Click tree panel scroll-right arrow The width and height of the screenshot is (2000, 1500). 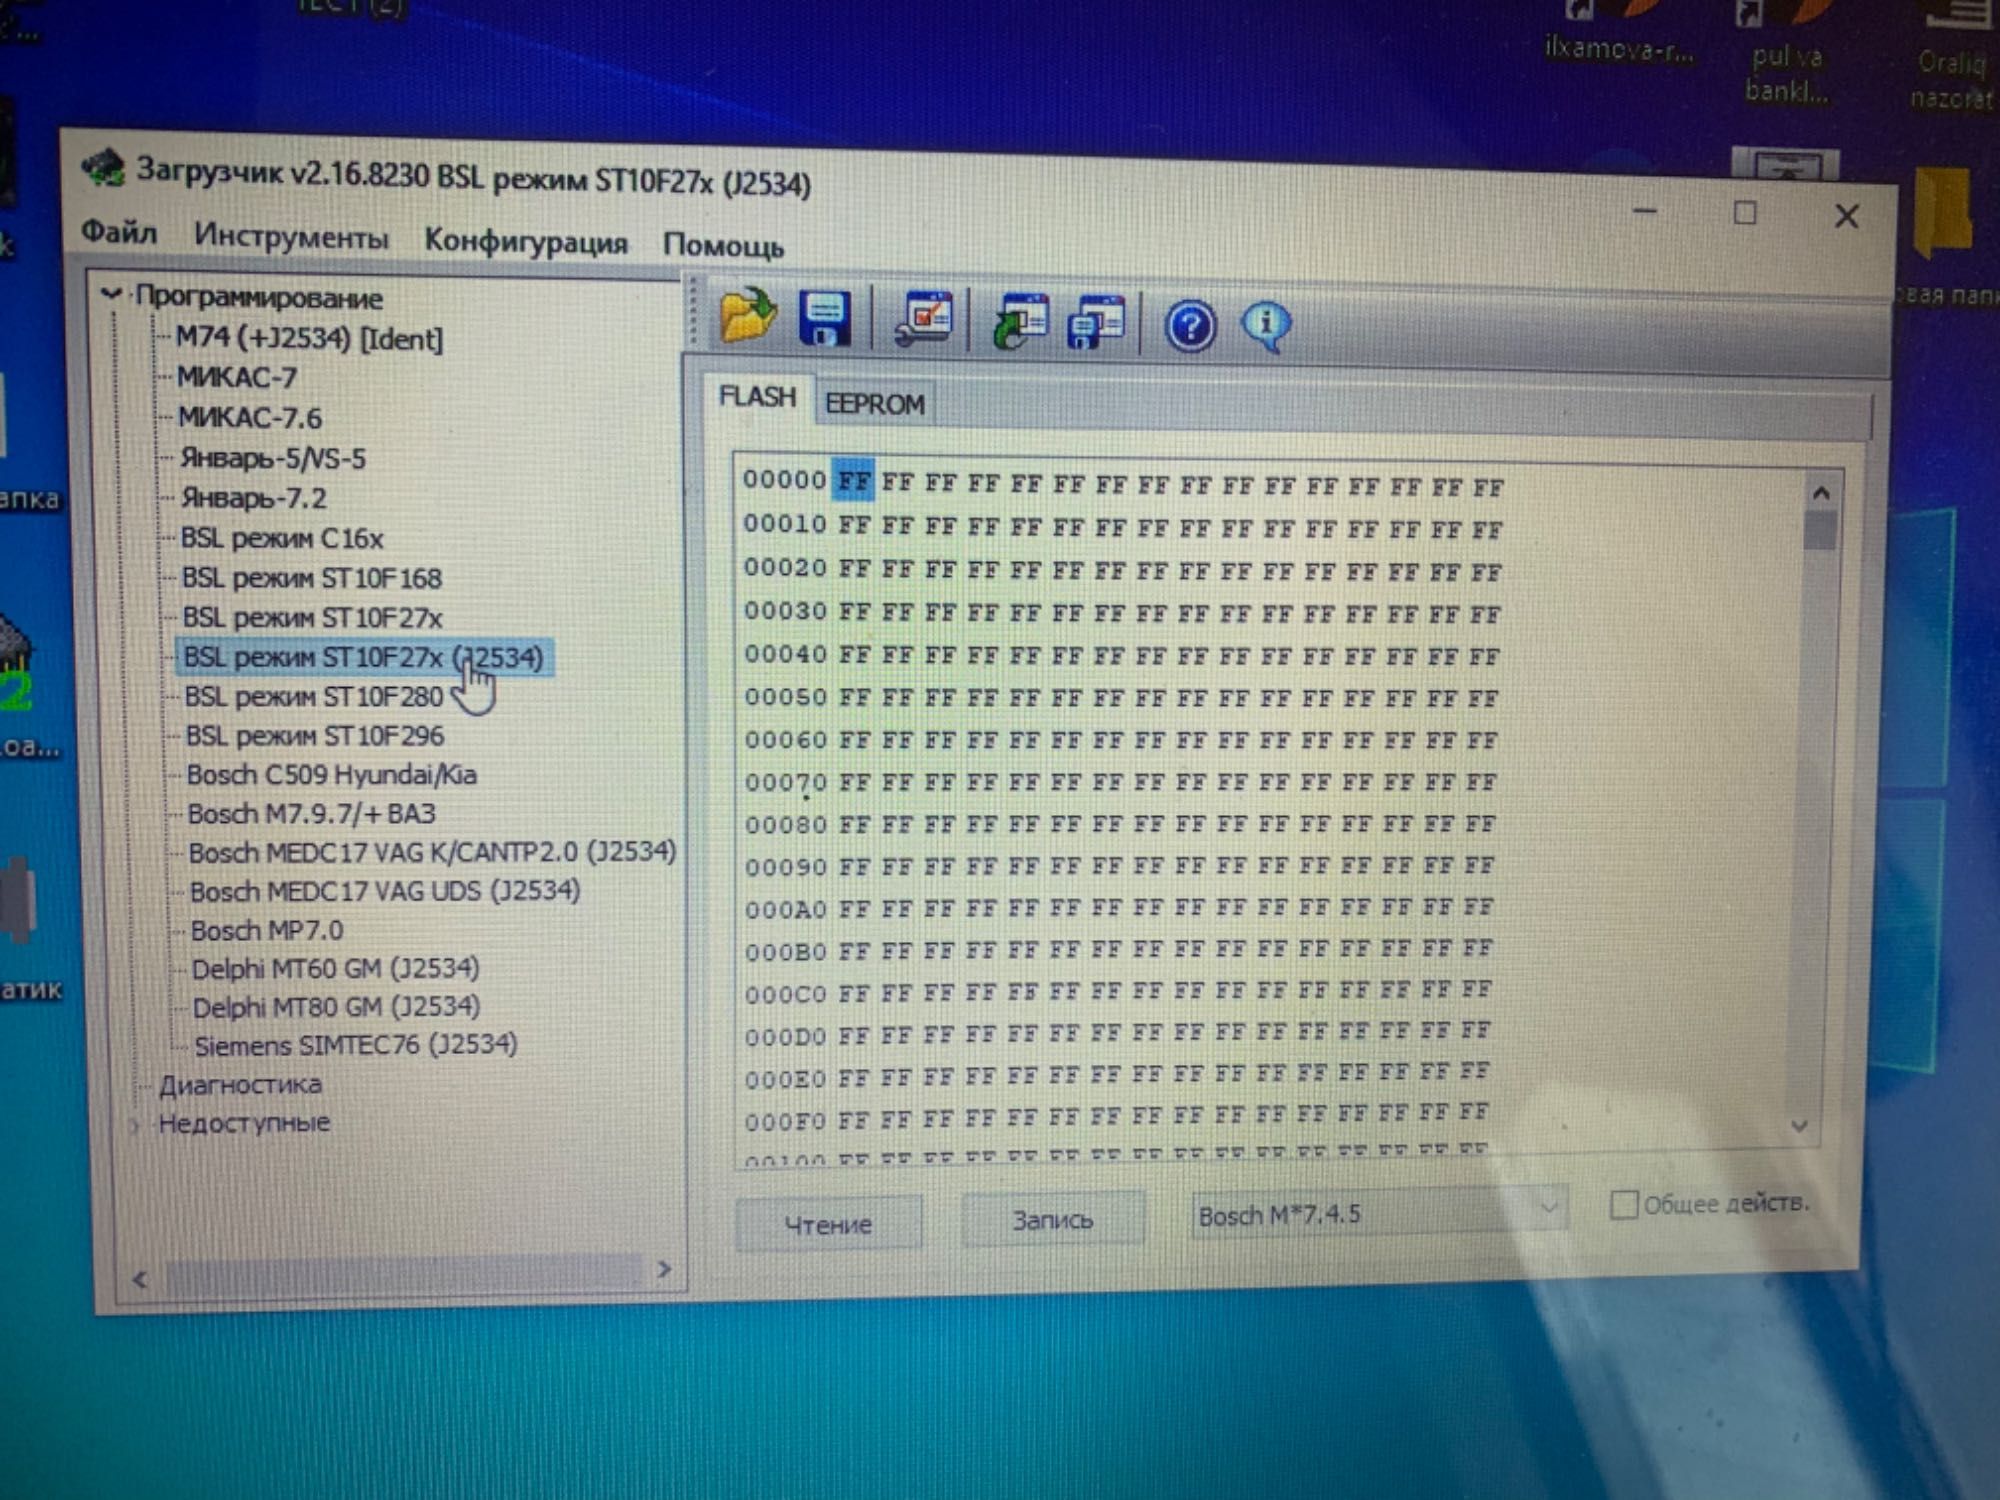pyautogui.click(x=664, y=1270)
